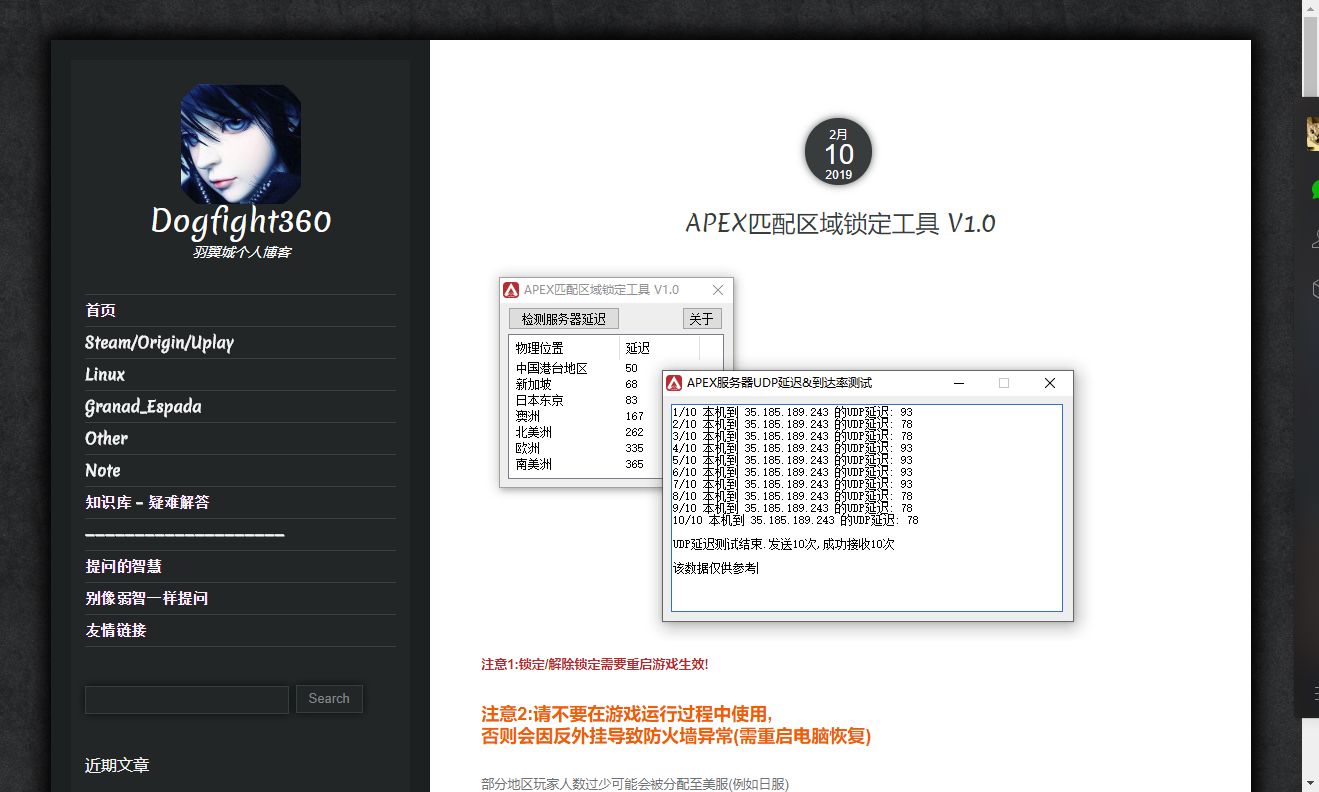1319x792 pixels.
Task: Click the UDP延迟测试结束 summary line
Action: (x=784, y=545)
